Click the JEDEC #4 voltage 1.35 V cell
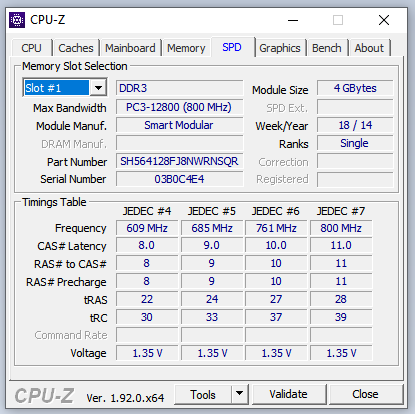Image resolution: width=415 pixels, height=414 pixels. [x=147, y=353]
